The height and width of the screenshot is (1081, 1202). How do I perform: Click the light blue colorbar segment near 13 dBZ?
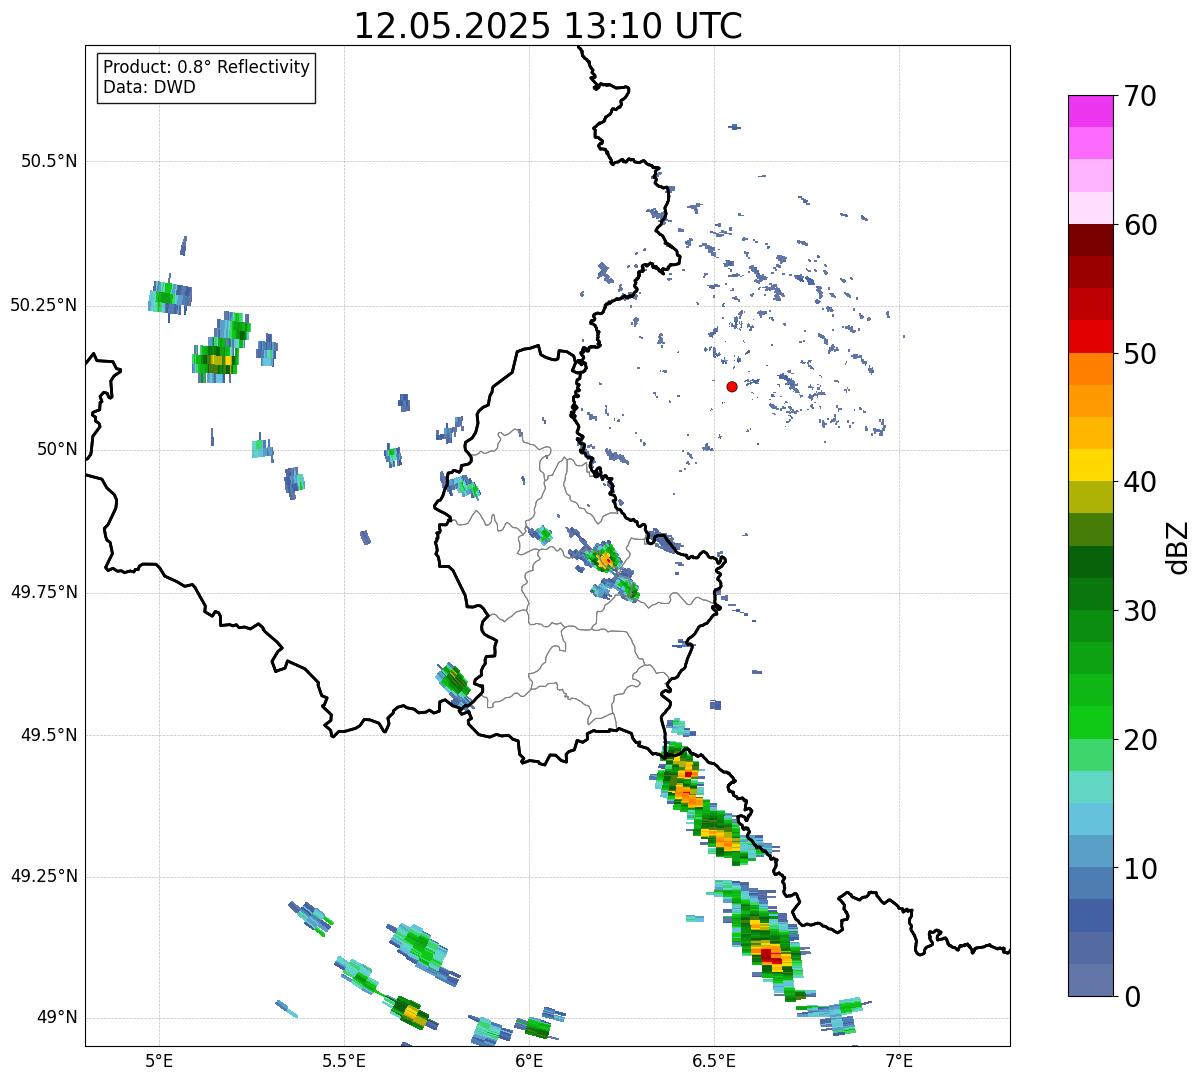pyautogui.click(x=1090, y=819)
